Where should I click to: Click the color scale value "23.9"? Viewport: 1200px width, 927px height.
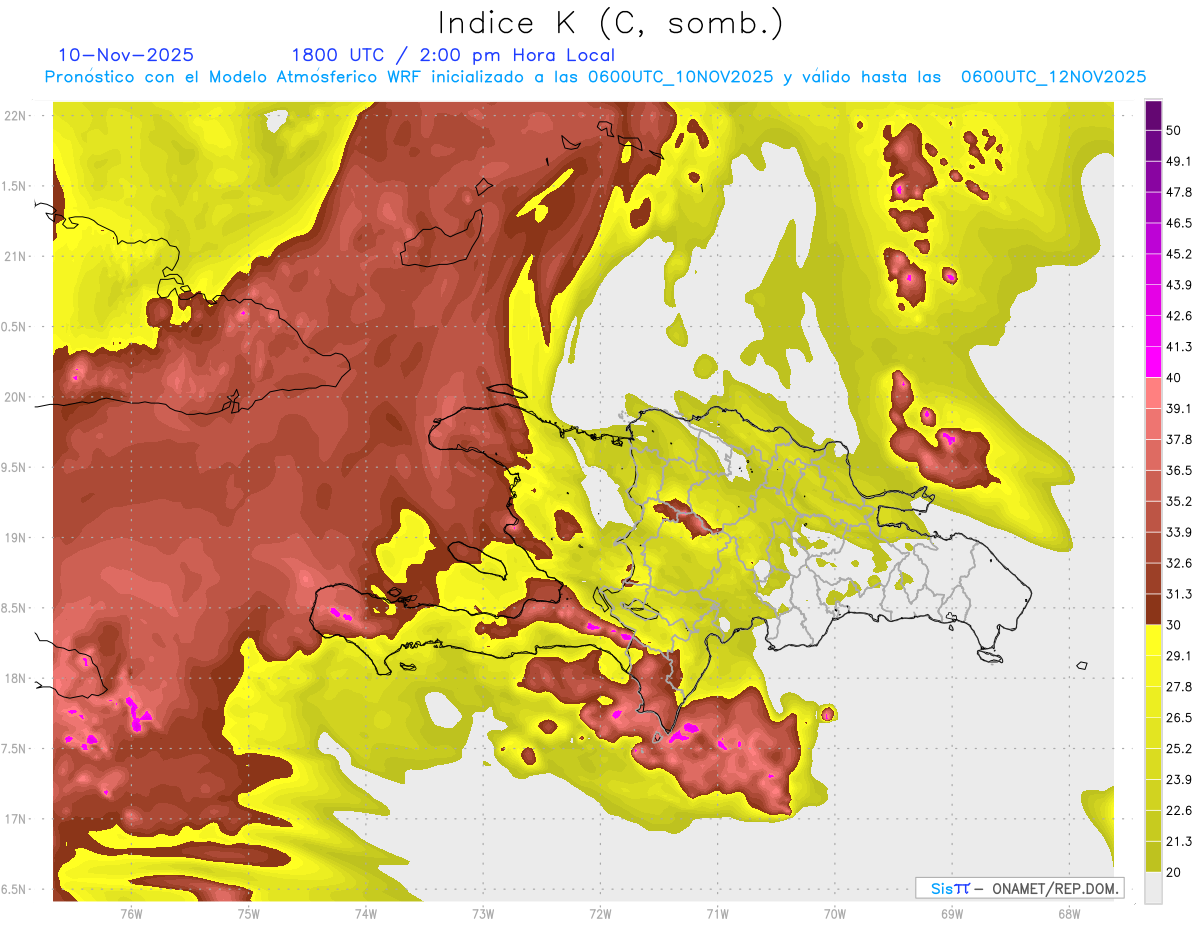1178,780
